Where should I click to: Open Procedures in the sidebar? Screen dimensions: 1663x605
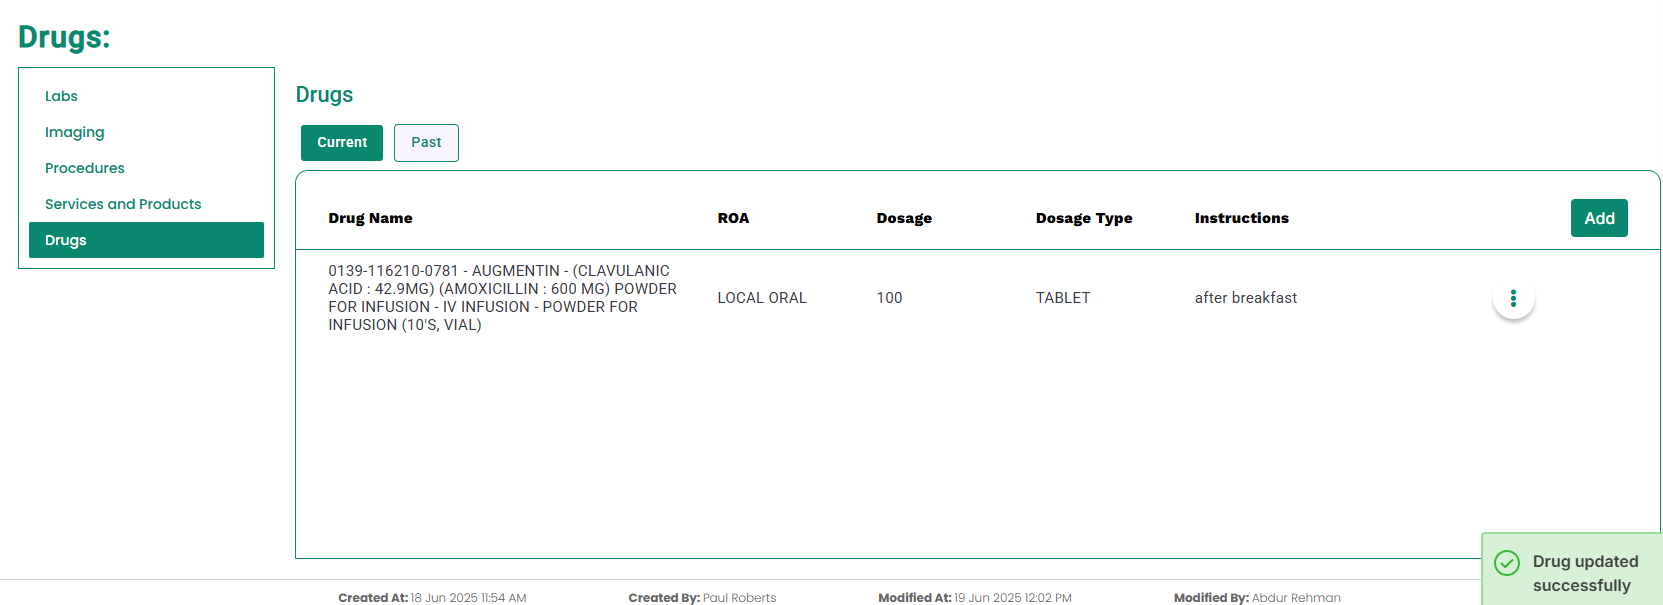coord(85,168)
